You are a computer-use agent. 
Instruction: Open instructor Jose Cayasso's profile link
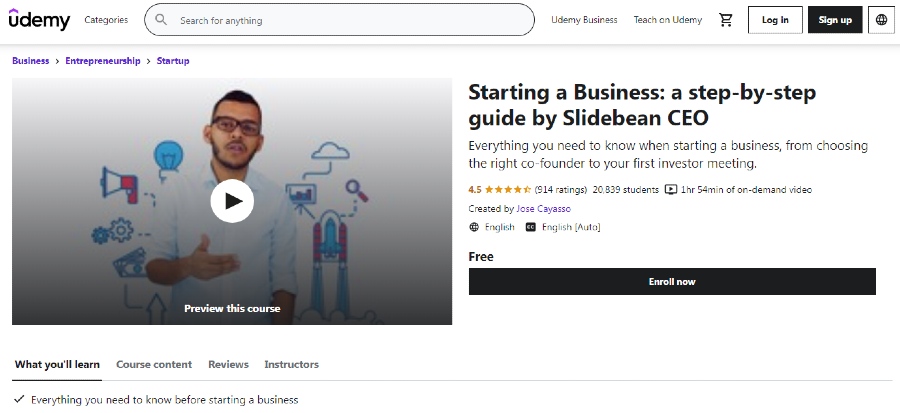click(543, 208)
